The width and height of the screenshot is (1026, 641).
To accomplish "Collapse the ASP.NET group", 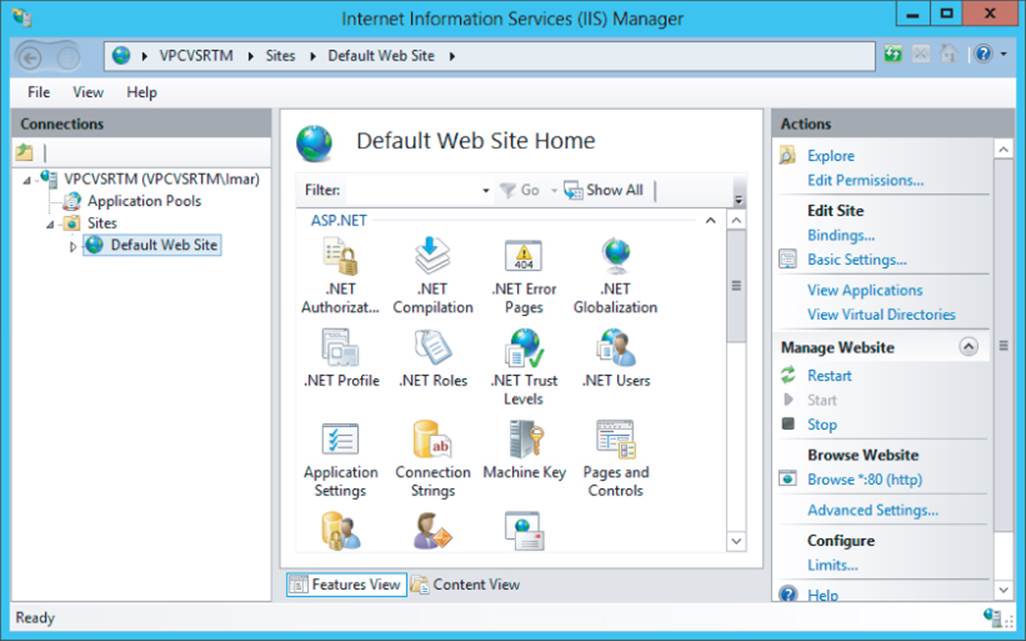I will 711,220.
